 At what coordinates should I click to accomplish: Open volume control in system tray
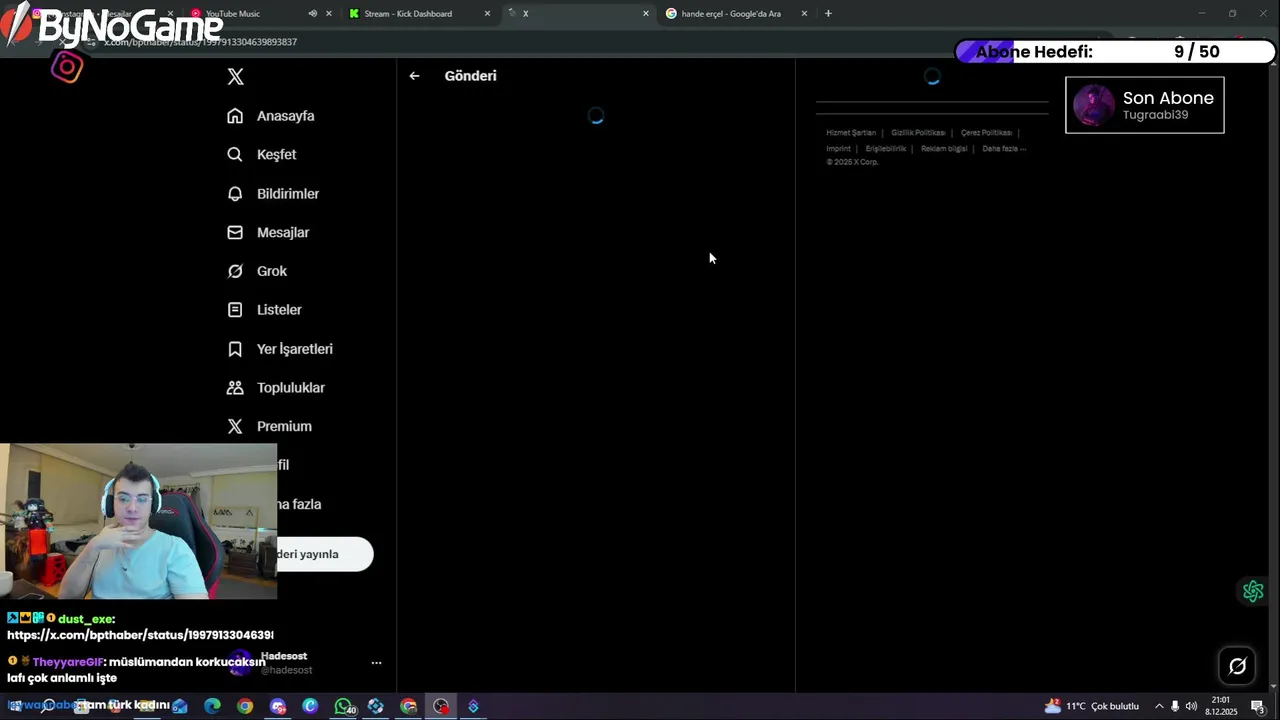tap(1191, 707)
